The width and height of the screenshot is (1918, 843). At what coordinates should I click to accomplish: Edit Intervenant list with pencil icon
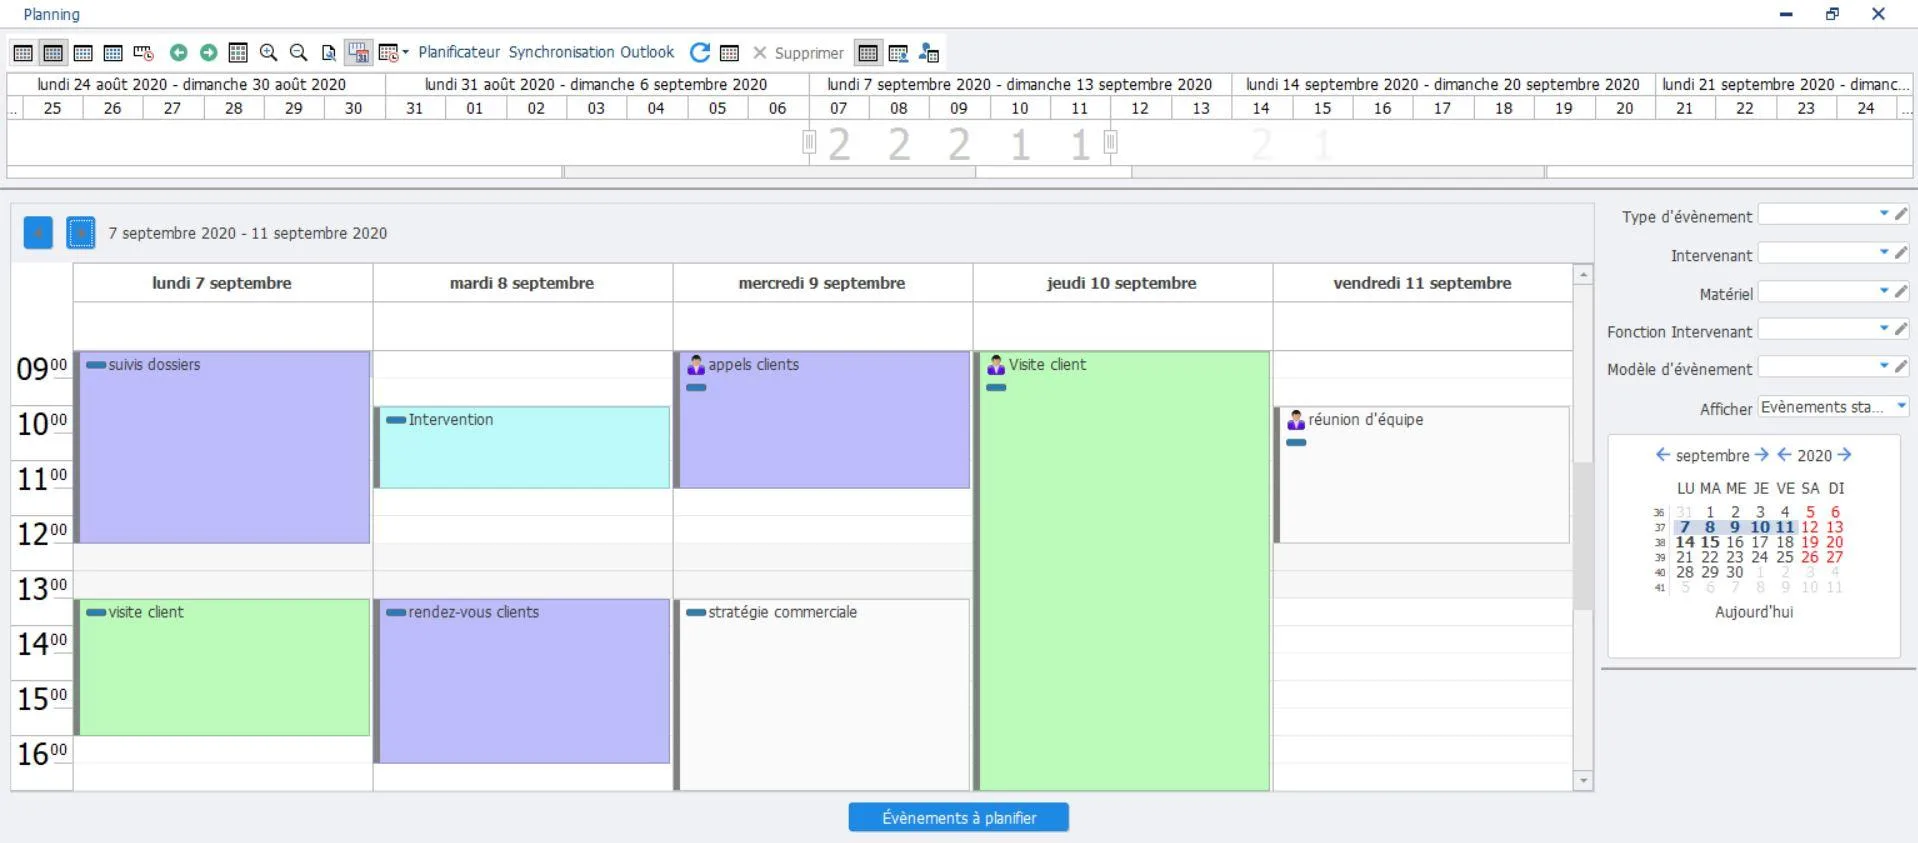click(1901, 253)
